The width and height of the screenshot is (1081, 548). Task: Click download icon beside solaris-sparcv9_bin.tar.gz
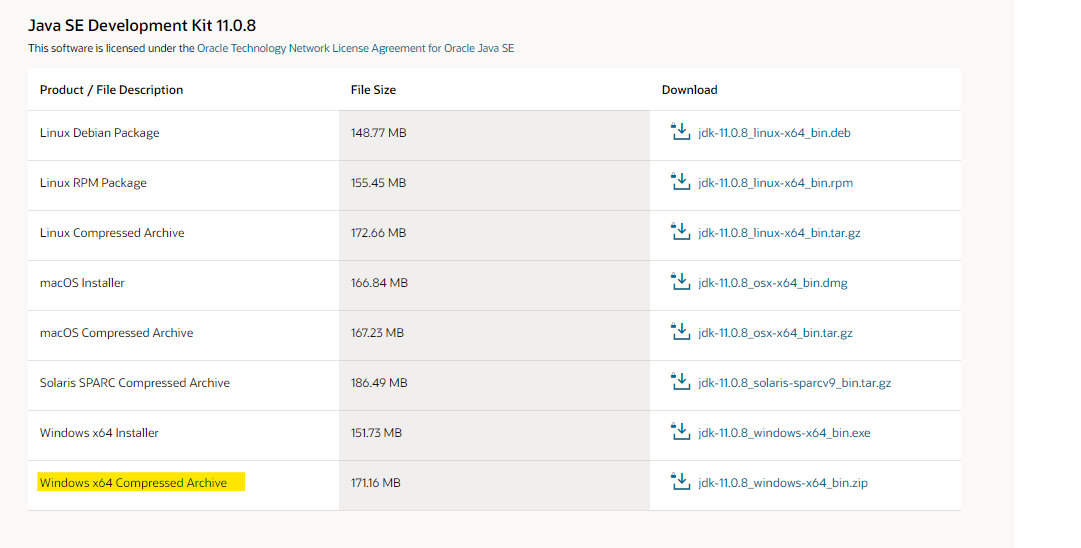click(680, 381)
